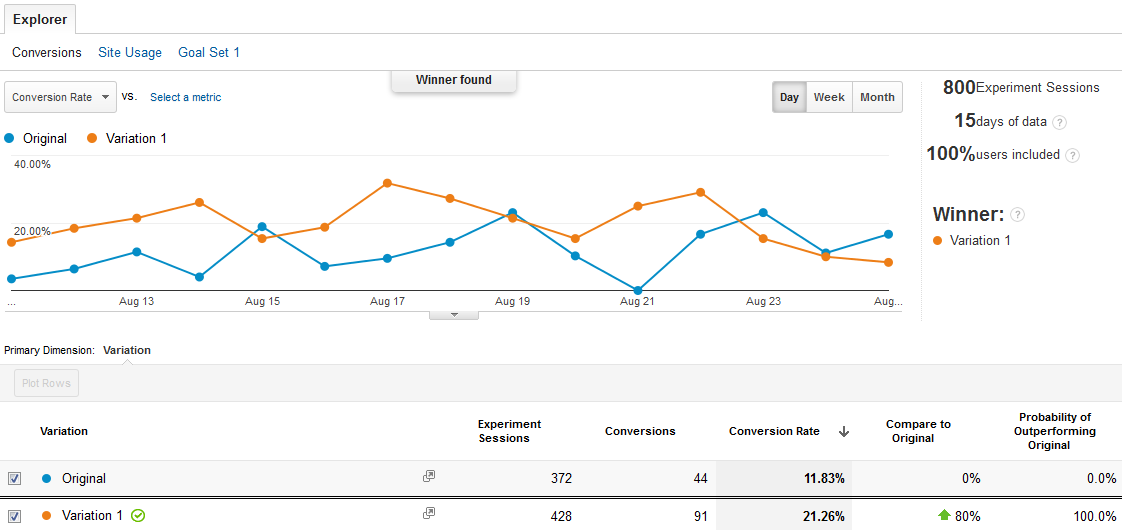1122x530 pixels.
Task: Set chart granularity to Month
Action: pyautogui.click(x=877, y=97)
